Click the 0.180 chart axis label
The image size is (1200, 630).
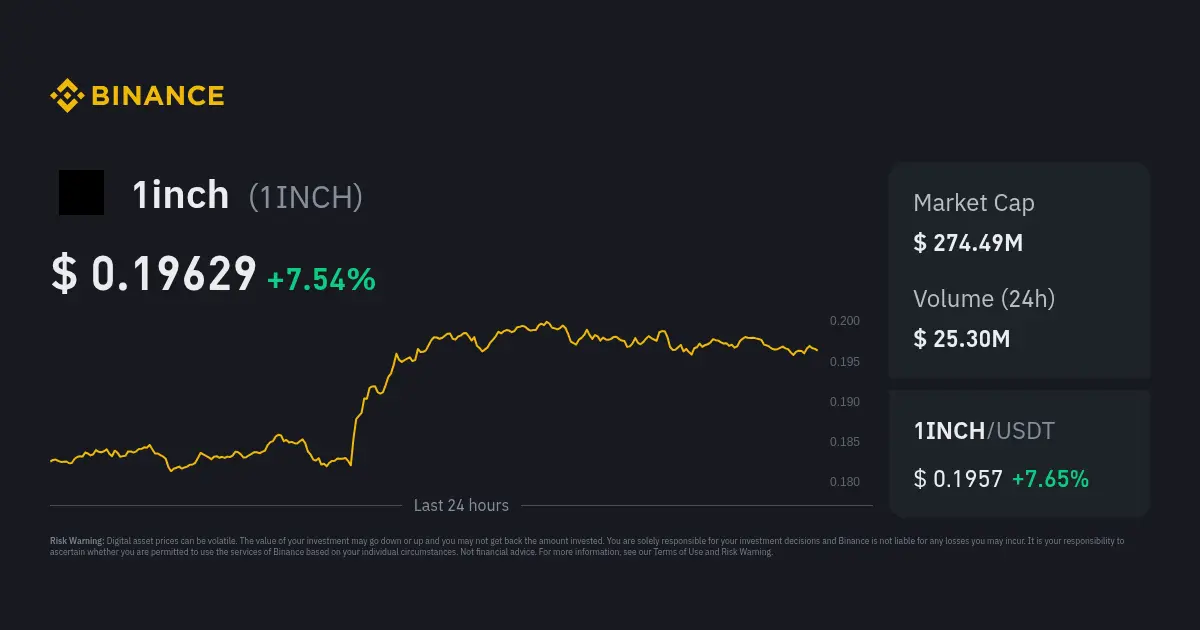coord(844,482)
